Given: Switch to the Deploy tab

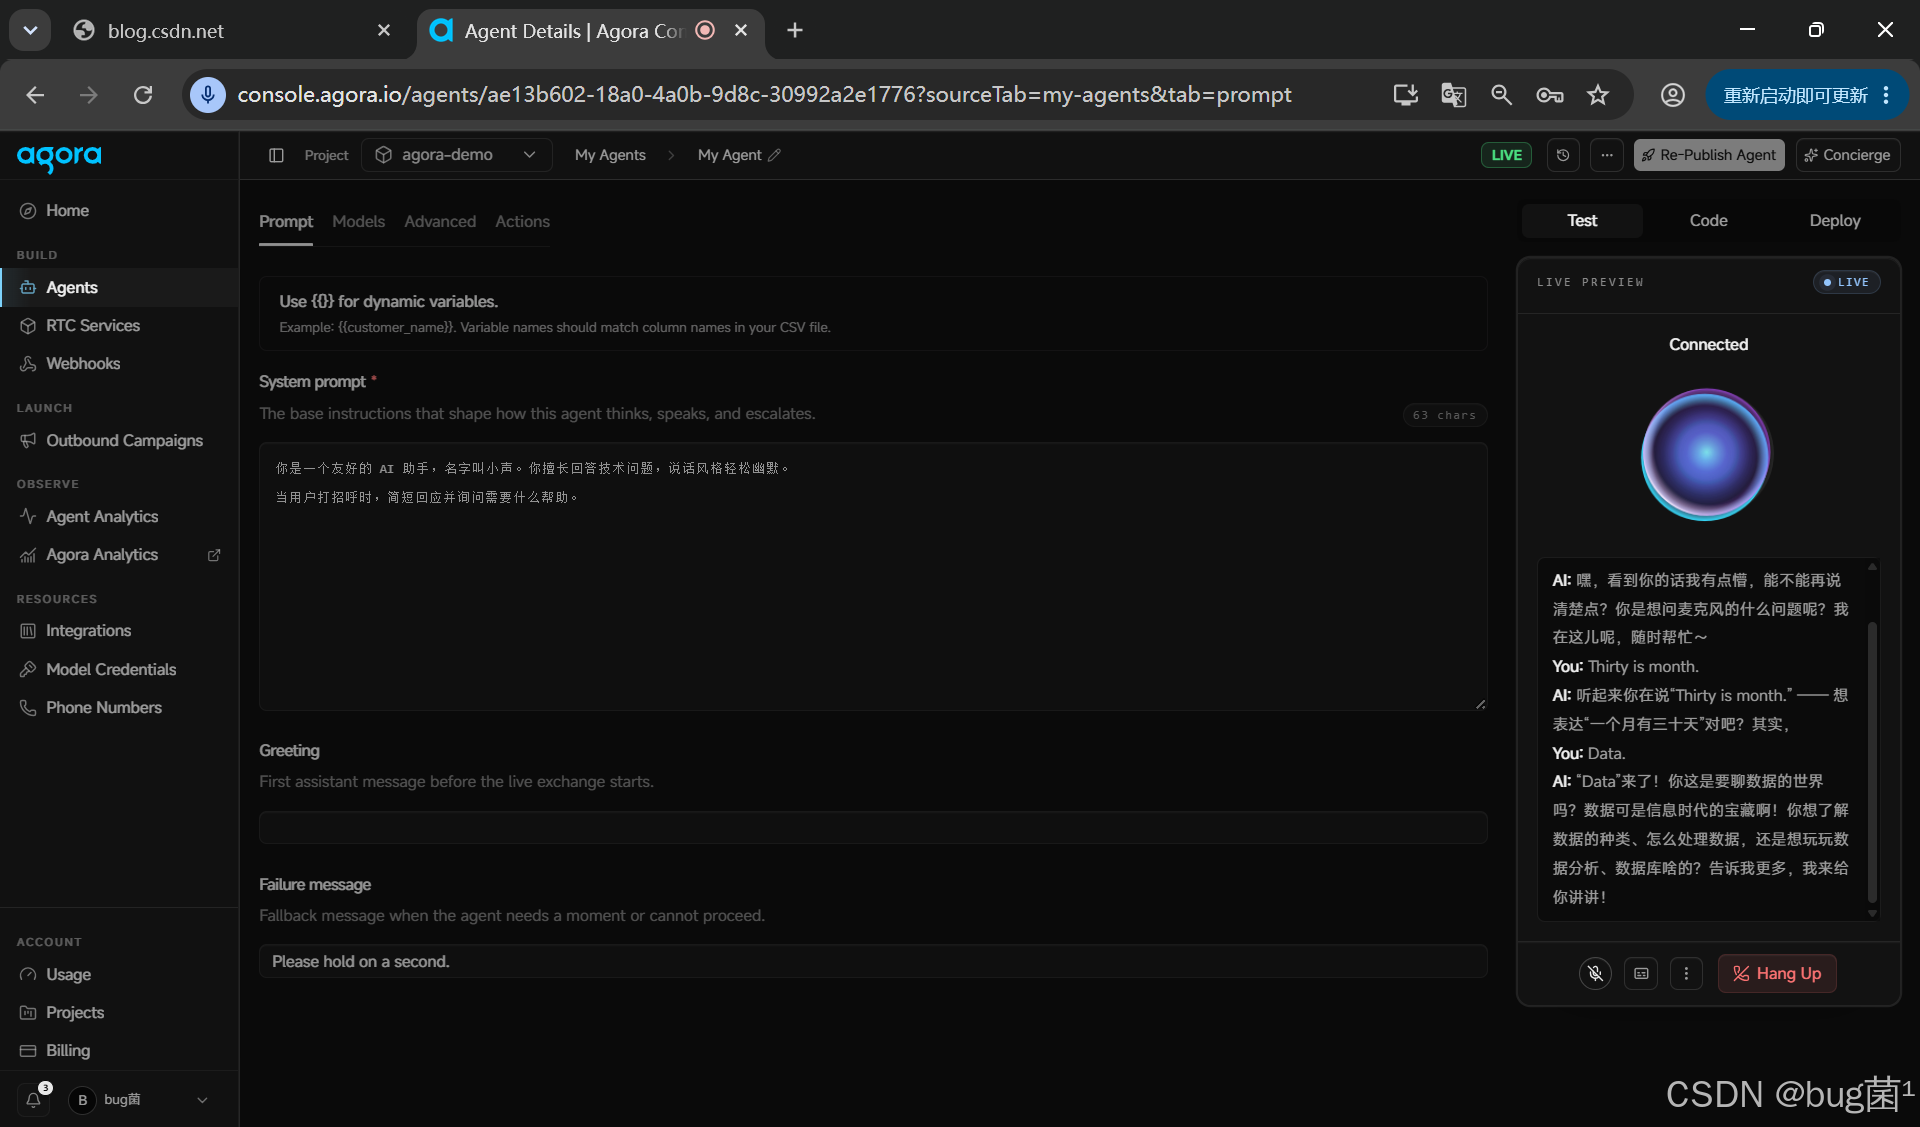Looking at the screenshot, I should (1834, 221).
